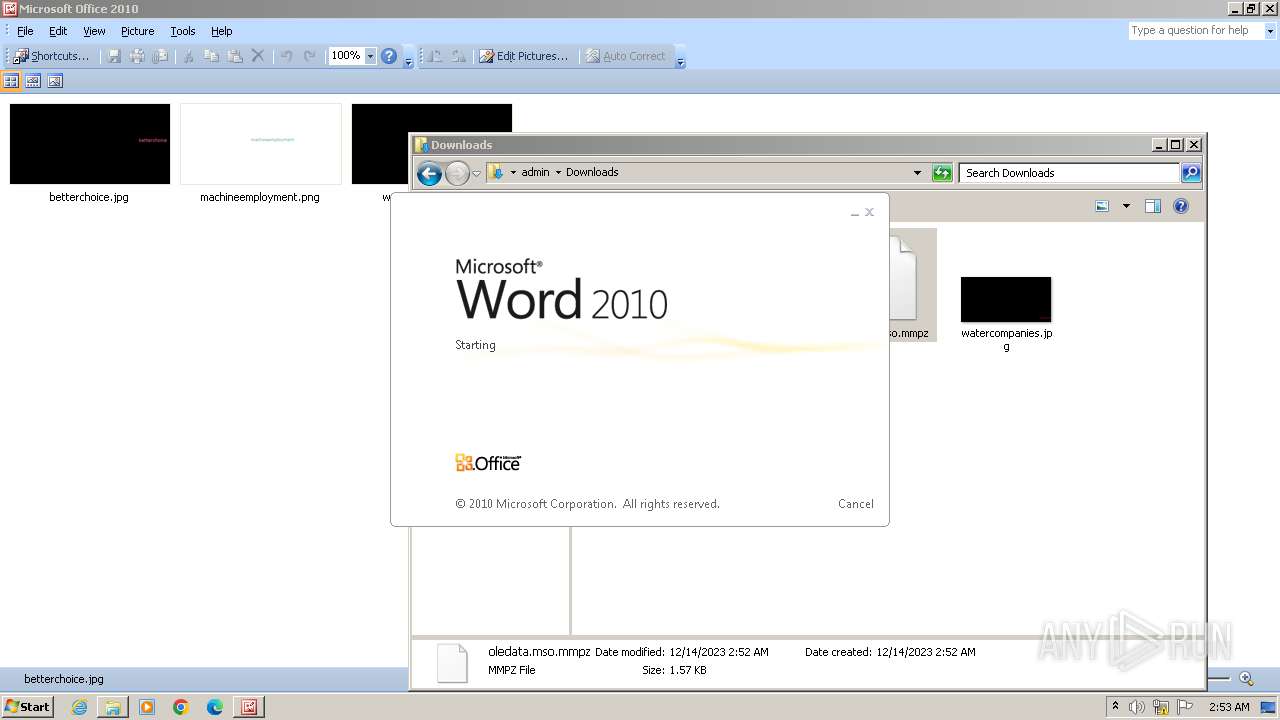Click Office Picture Manager taskbar icon

click(249, 707)
